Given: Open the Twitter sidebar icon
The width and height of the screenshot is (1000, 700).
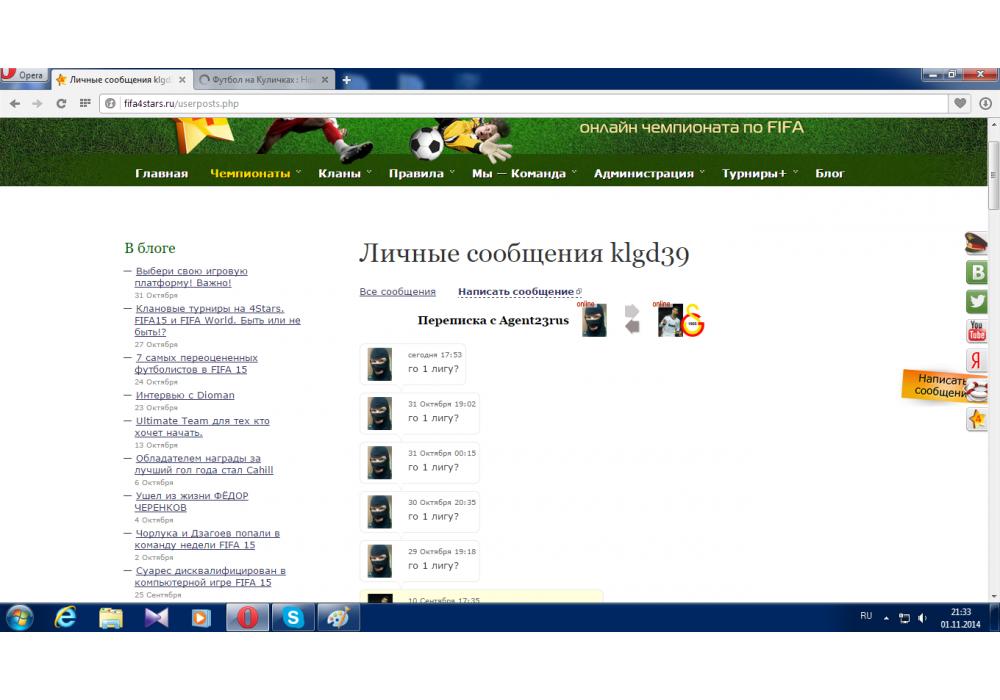Looking at the screenshot, I should (x=976, y=301).
